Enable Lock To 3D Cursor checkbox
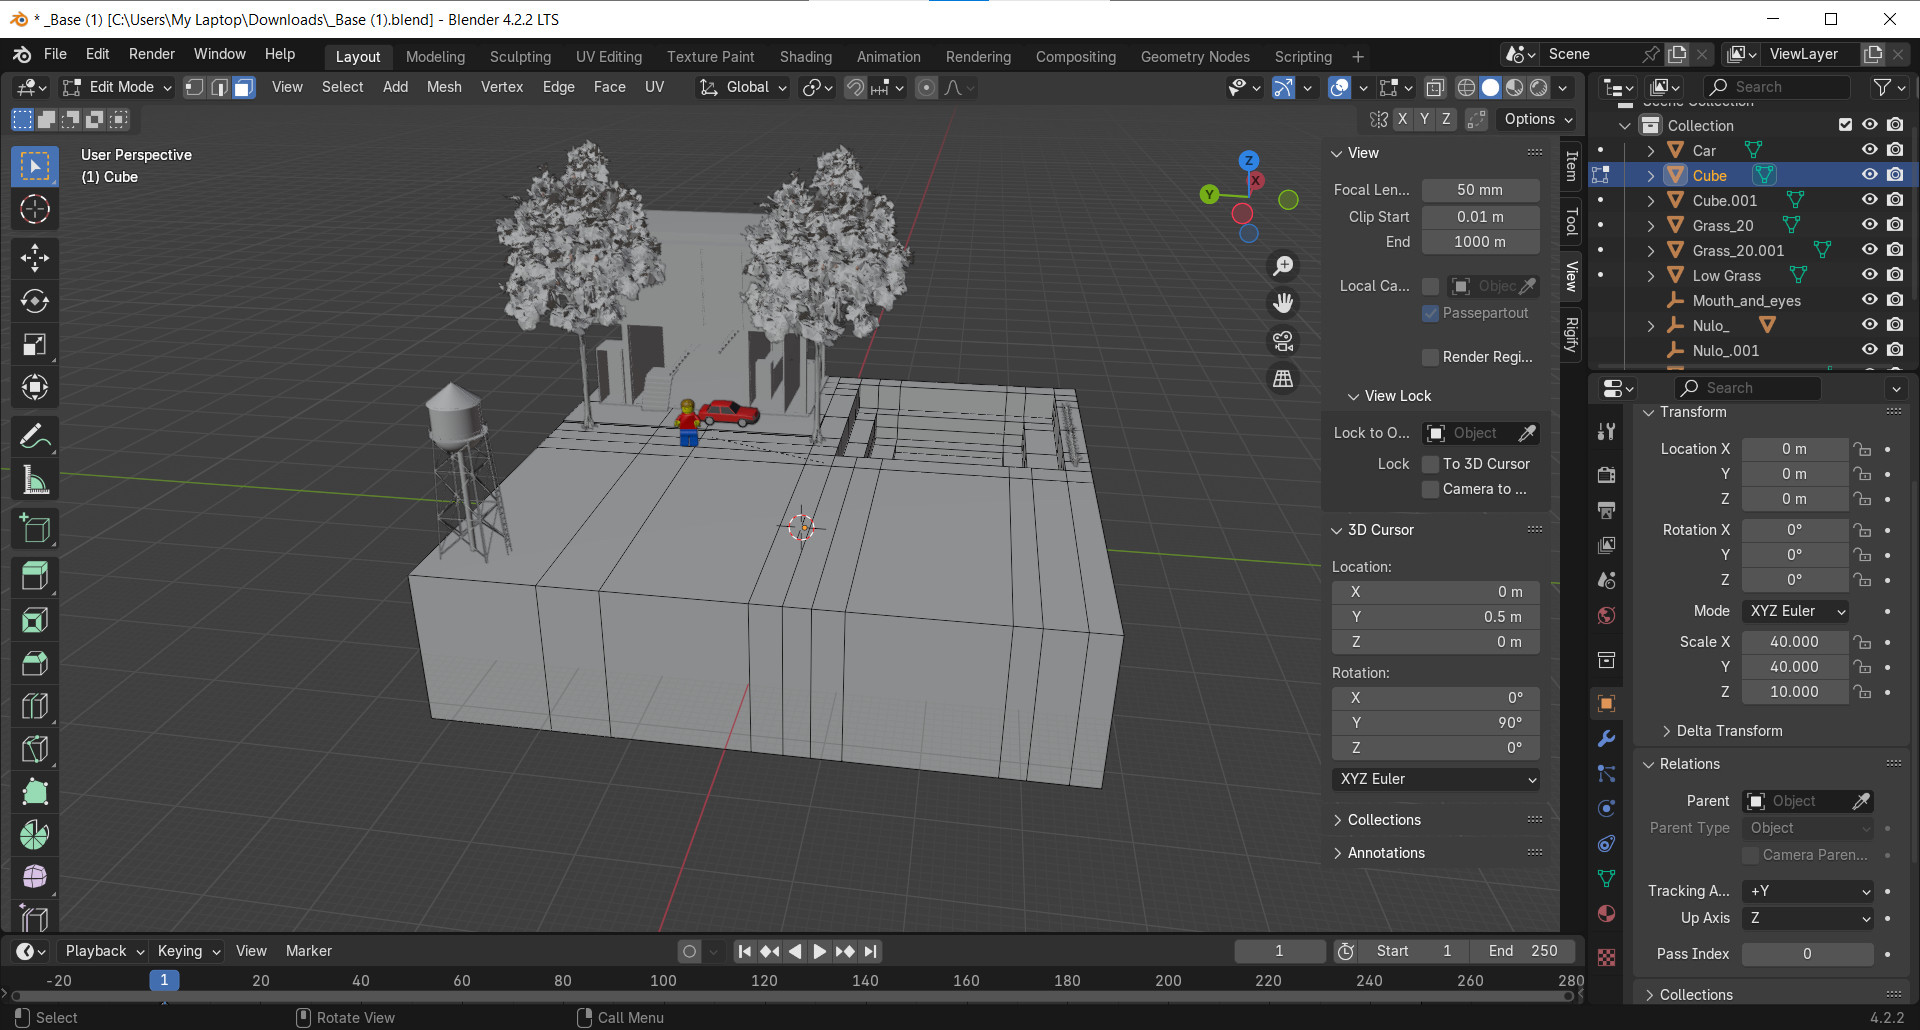This screenshot has width=1920, height=1030. tap(1431, 464)
